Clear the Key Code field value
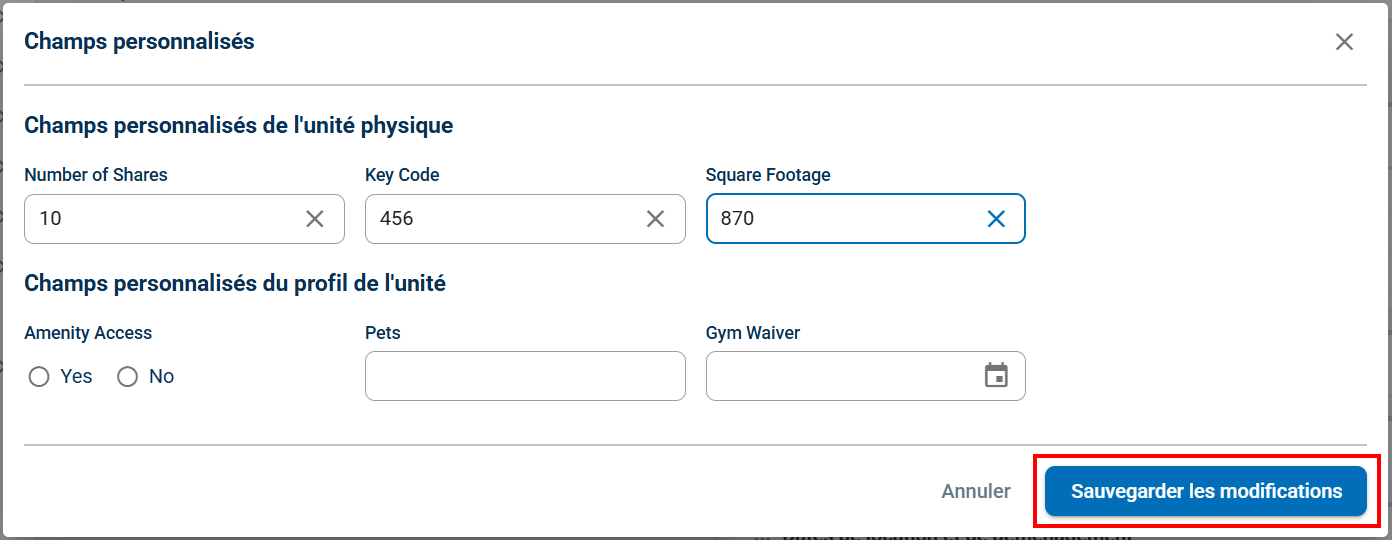This screenshot has height=540, width=1392. tap(656, 219)
